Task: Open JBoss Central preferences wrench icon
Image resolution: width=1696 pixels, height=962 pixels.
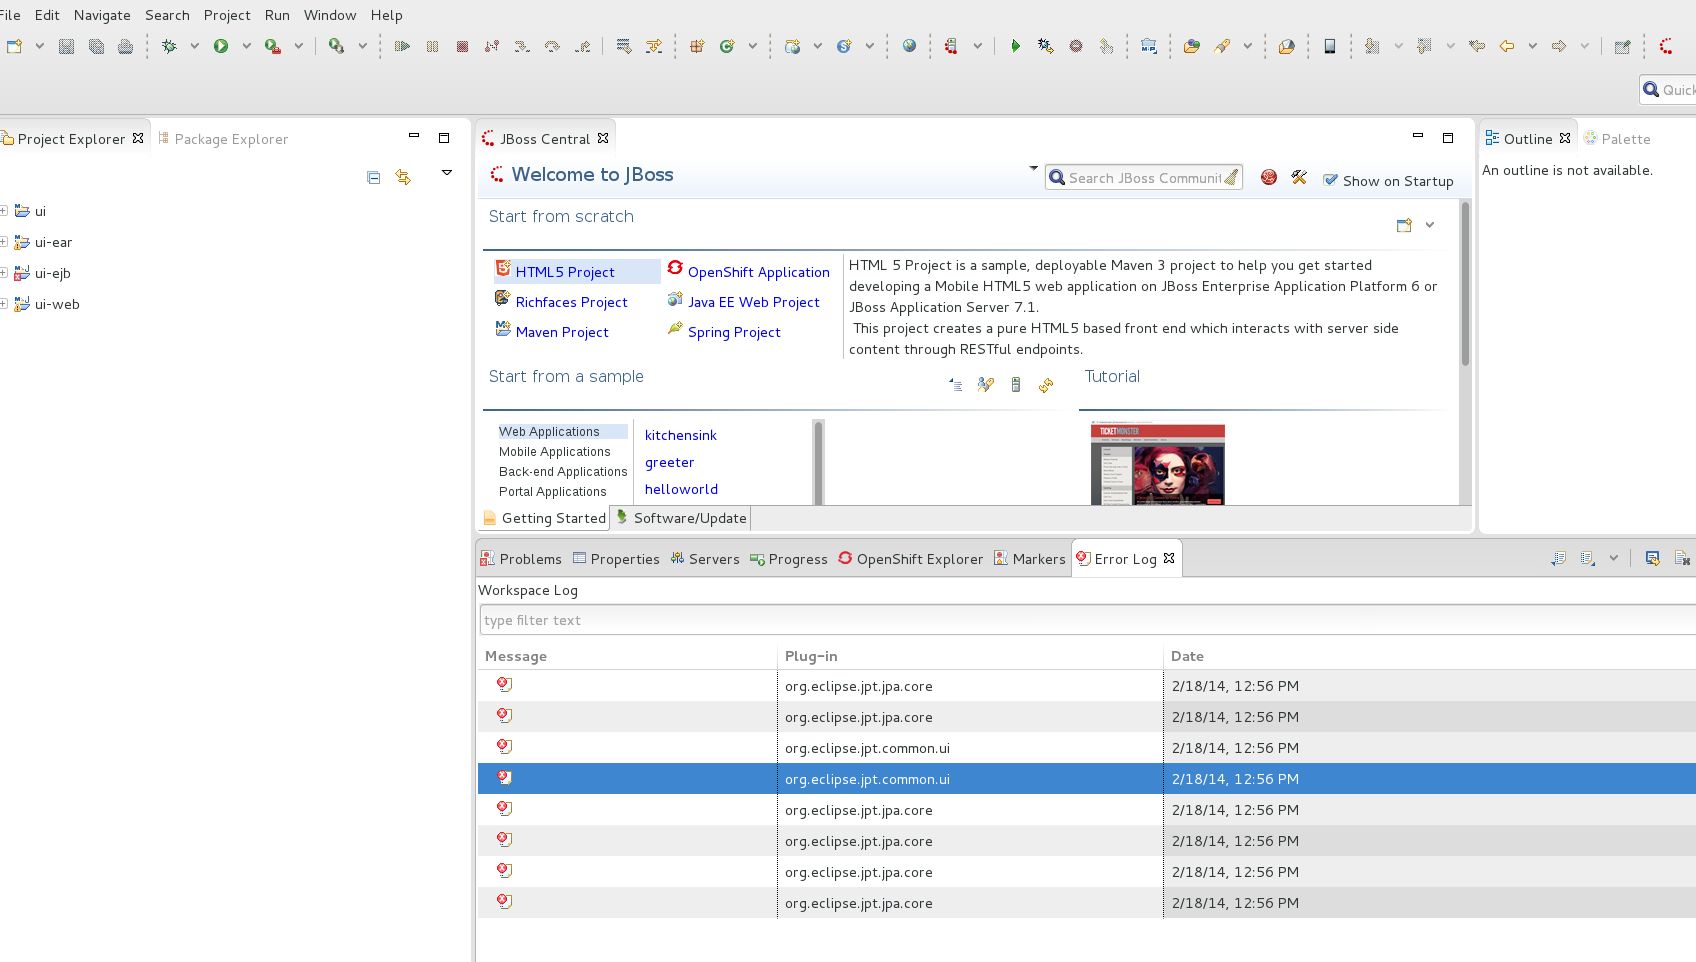Action: (x=1299, y=177)
